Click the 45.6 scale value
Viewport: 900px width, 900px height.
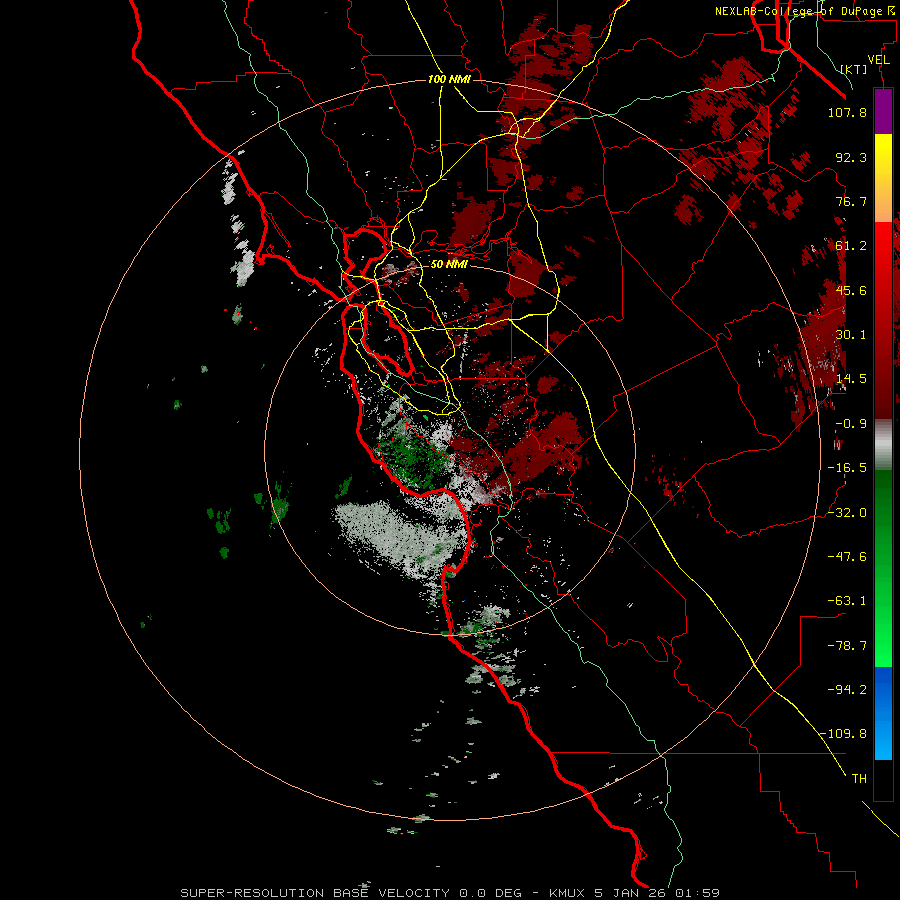851,290
